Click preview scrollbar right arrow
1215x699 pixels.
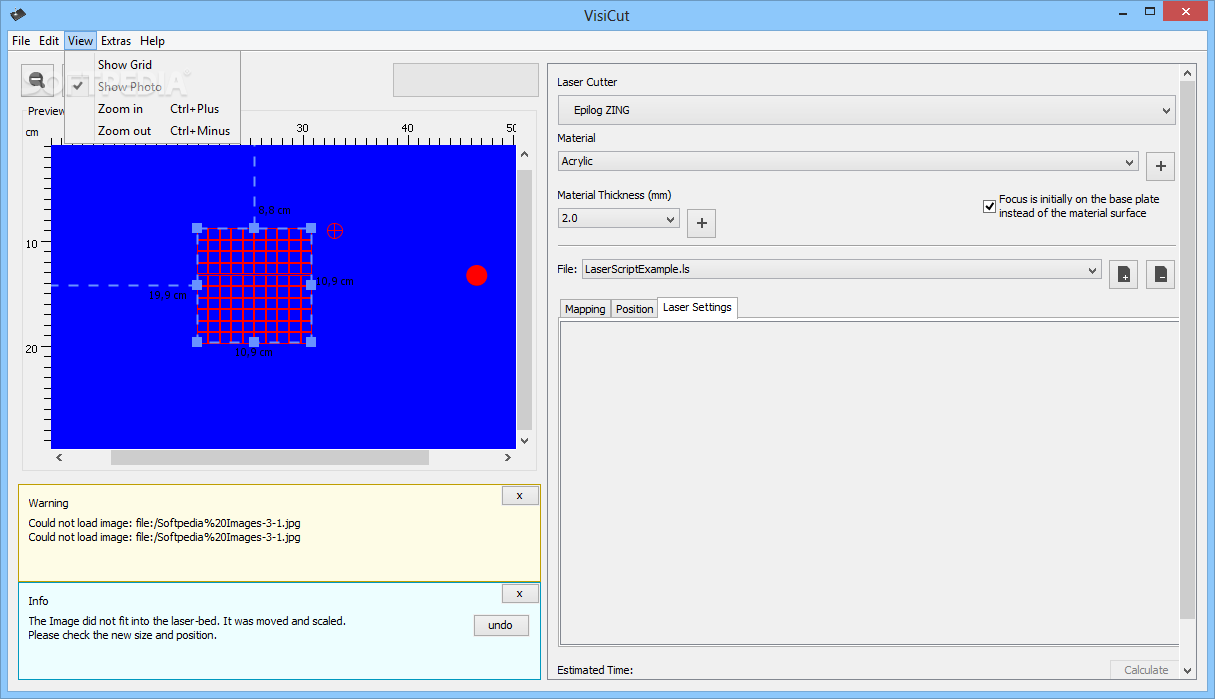[x=508, y=458]
